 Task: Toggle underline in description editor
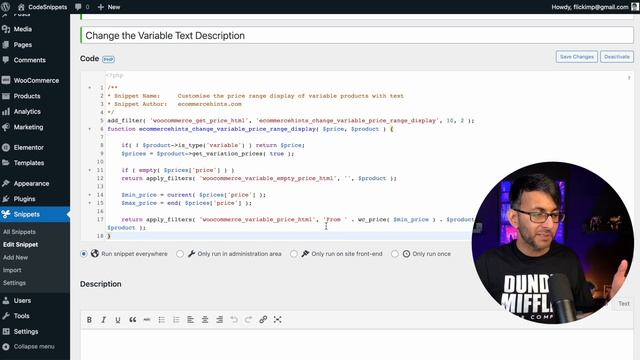click(x=118, y=320)
